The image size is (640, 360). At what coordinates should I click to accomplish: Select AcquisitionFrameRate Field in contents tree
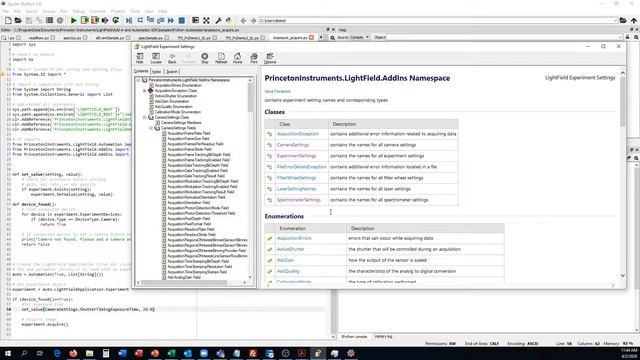189,133
